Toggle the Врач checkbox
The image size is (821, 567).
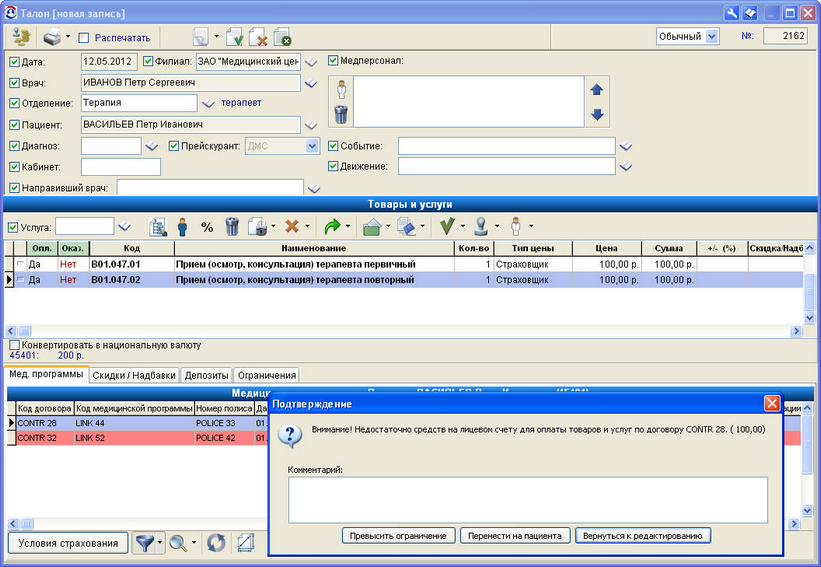tap(15, 83)
